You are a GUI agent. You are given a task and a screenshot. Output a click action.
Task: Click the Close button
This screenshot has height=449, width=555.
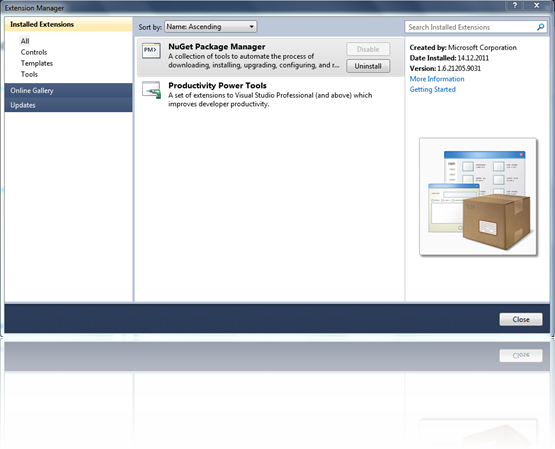521,319
